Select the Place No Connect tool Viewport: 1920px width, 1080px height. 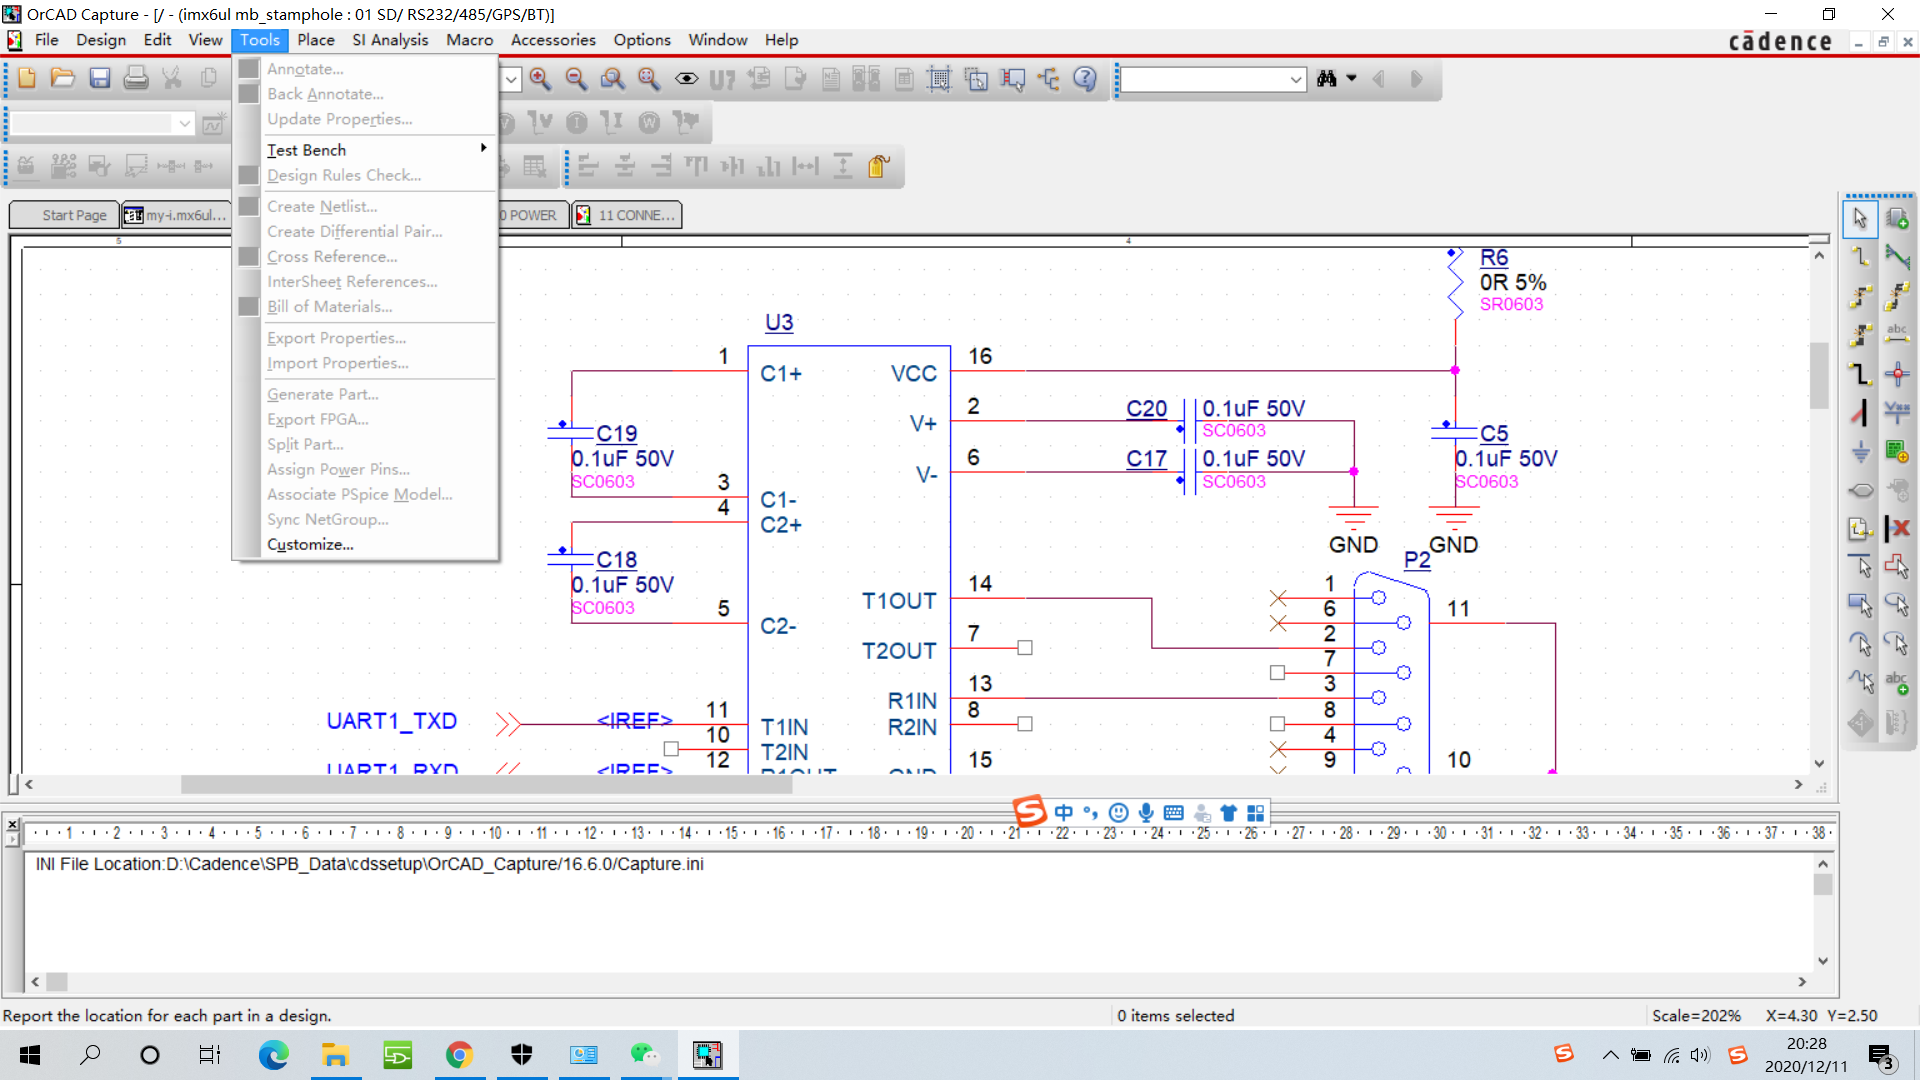coord(1897,528)
